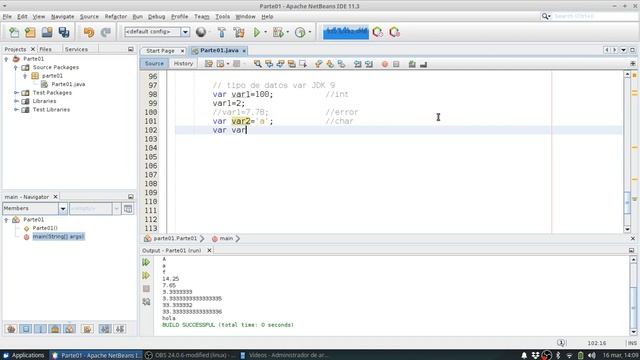Click the Last Edit icon in editor toolbar
This screenshot has width=640, height=360.
[209, 64]
